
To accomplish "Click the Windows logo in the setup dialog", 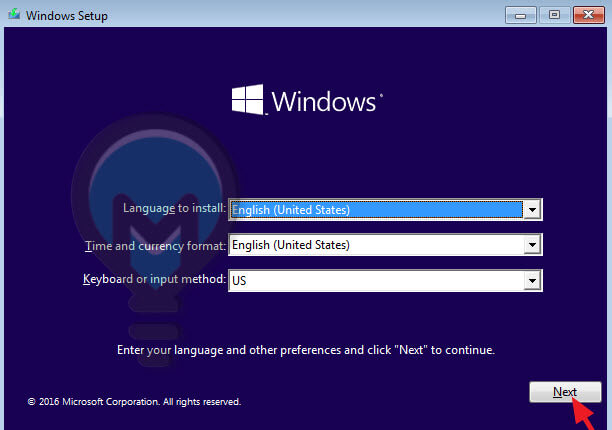I will tap(307, 100).
